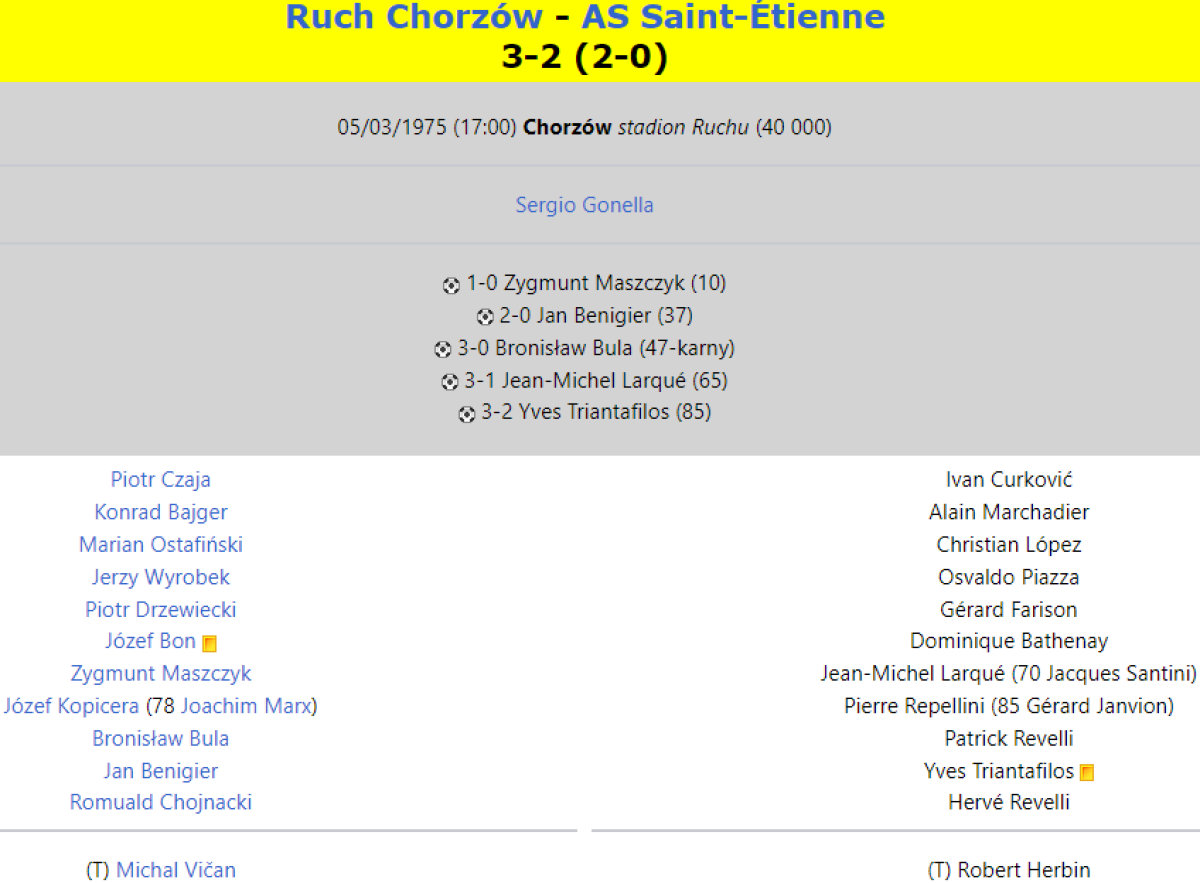Visit Romuald Chojnacki's player page
The height and width of the screenshot is (883, 1200).
161,802
